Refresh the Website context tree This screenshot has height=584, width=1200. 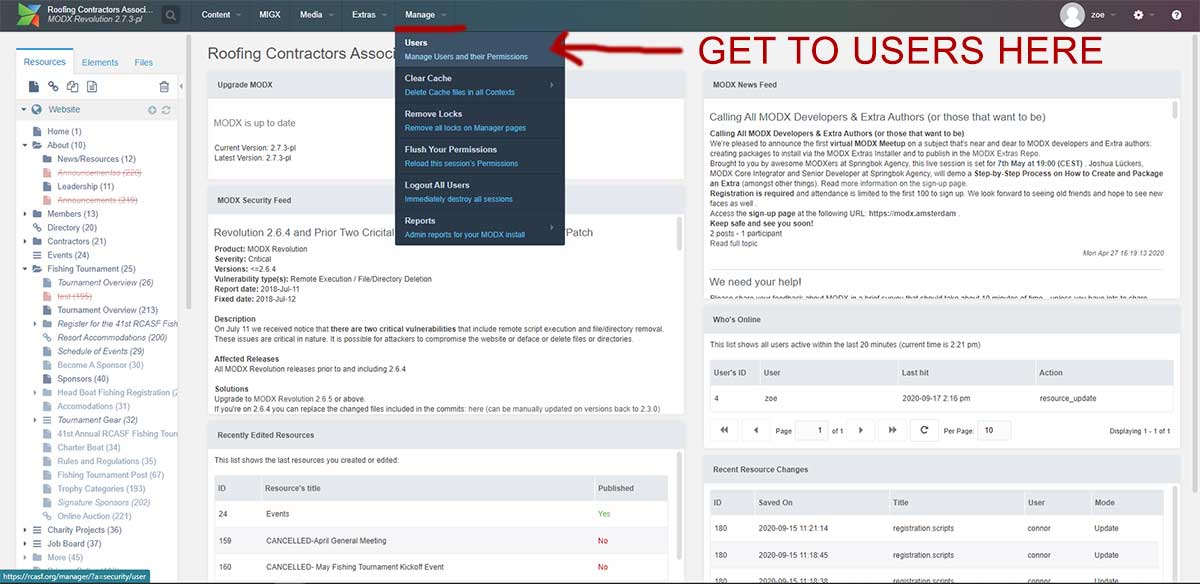click(166, 110)
